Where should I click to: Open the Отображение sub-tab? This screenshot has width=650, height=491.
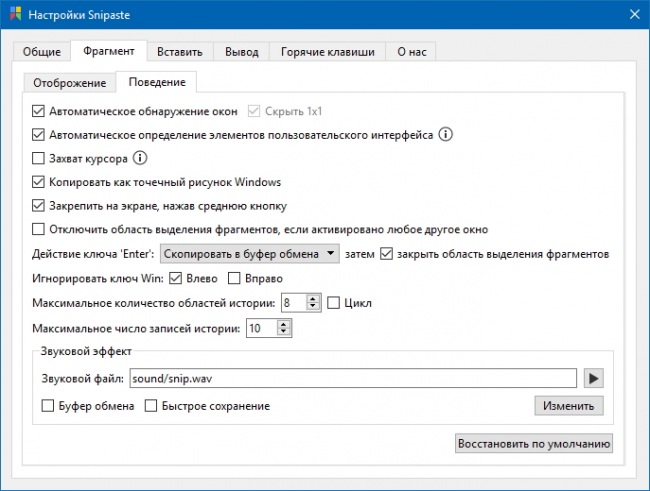coord(70,83)
